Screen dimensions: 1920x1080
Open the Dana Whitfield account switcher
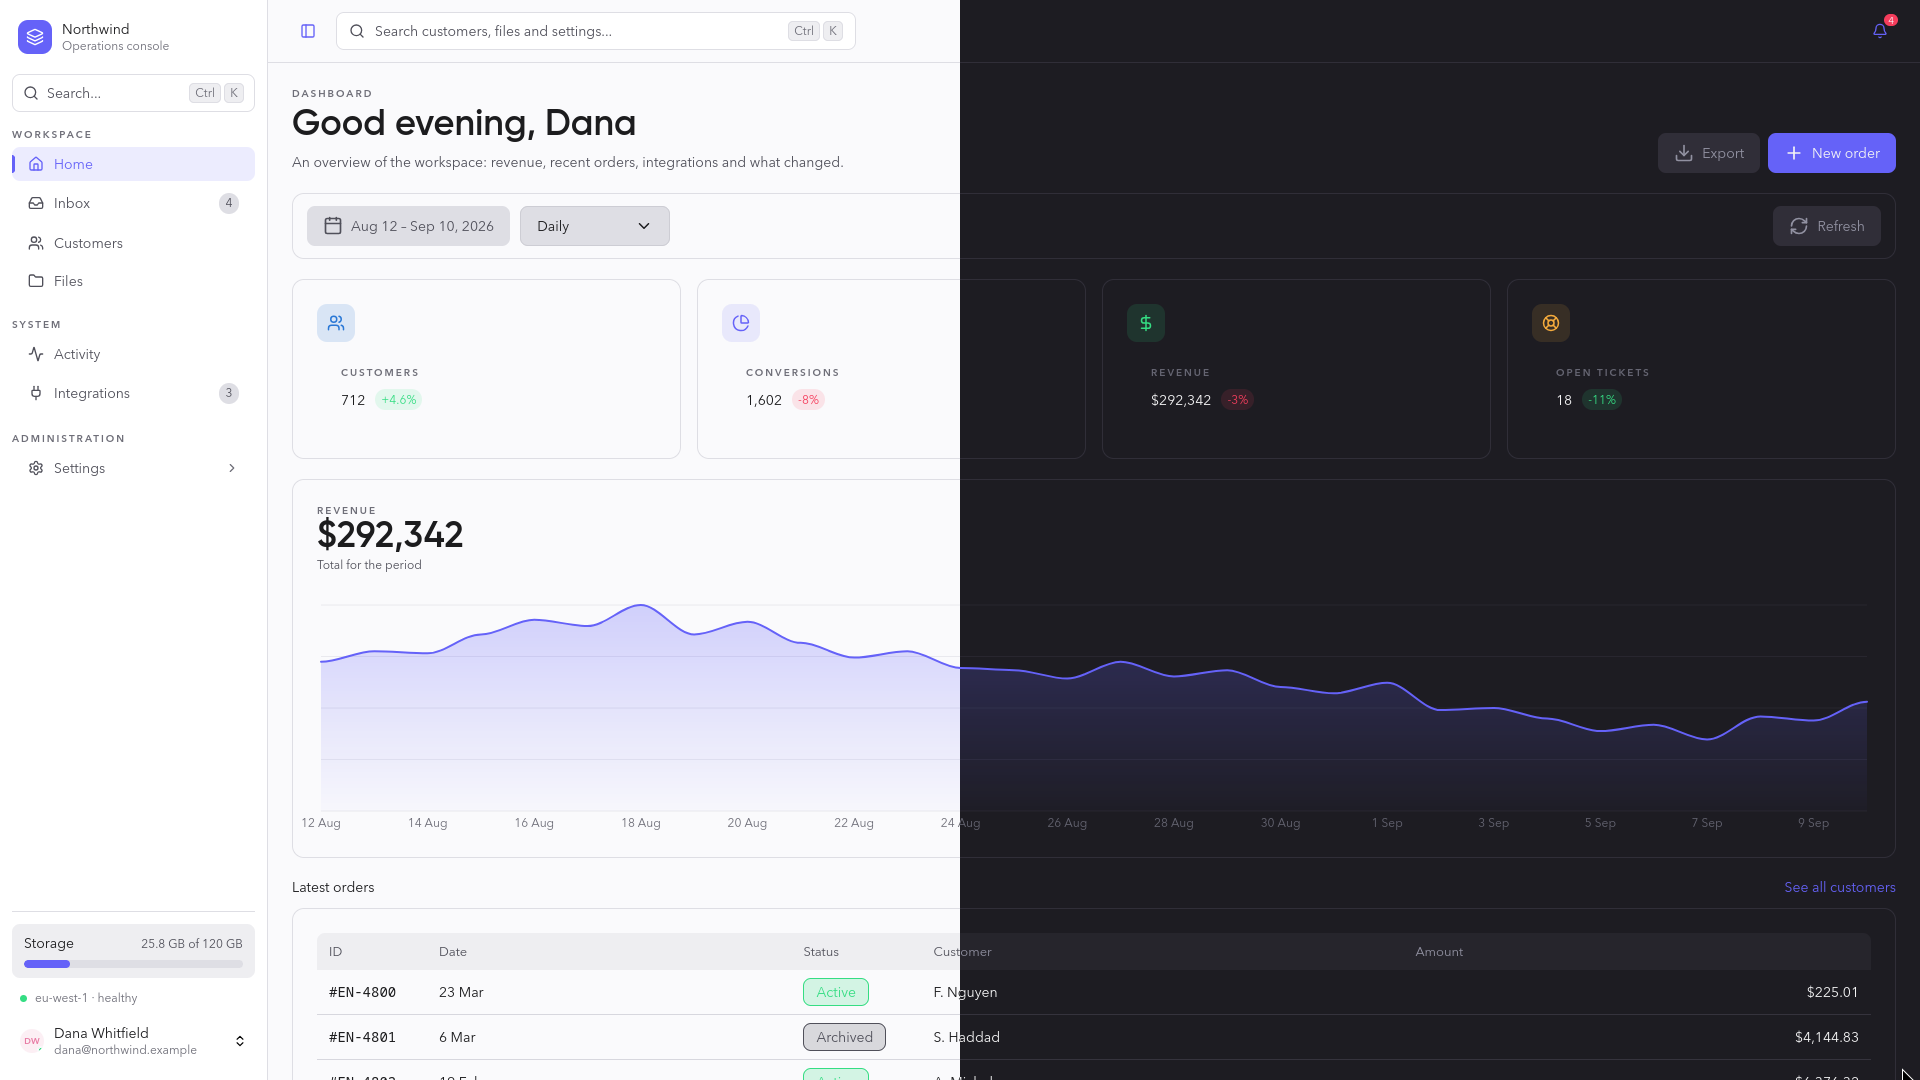pos(134,1041)
